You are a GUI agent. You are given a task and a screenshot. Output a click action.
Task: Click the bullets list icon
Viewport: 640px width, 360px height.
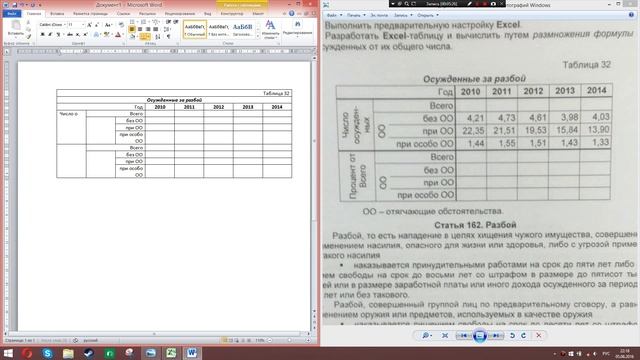coord(132,21)
